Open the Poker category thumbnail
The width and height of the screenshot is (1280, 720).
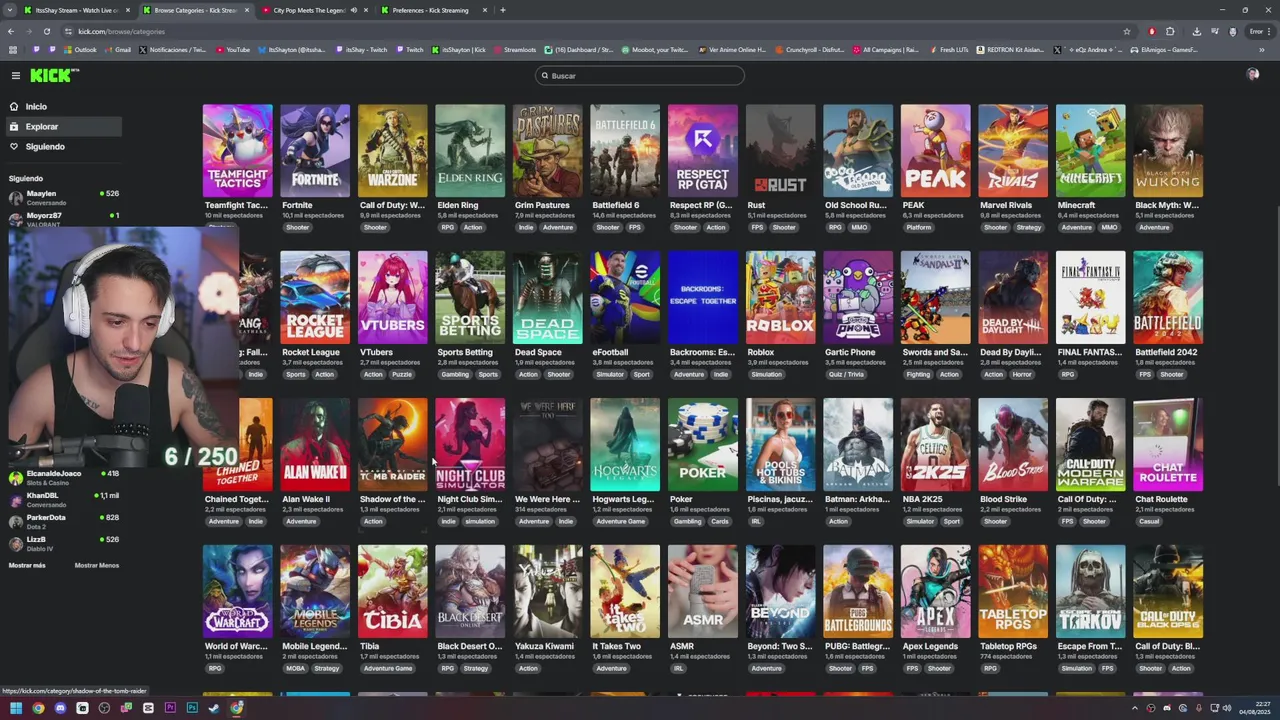click(703, 444)
